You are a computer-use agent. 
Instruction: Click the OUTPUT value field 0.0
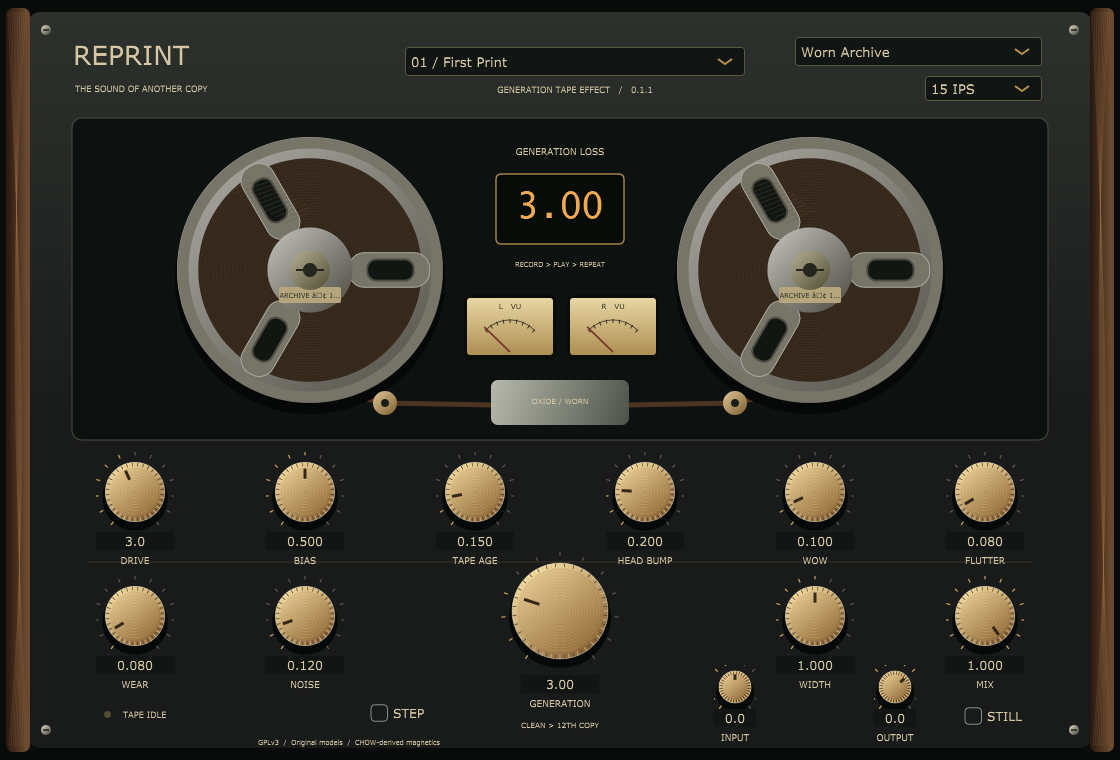click(895, 719)
